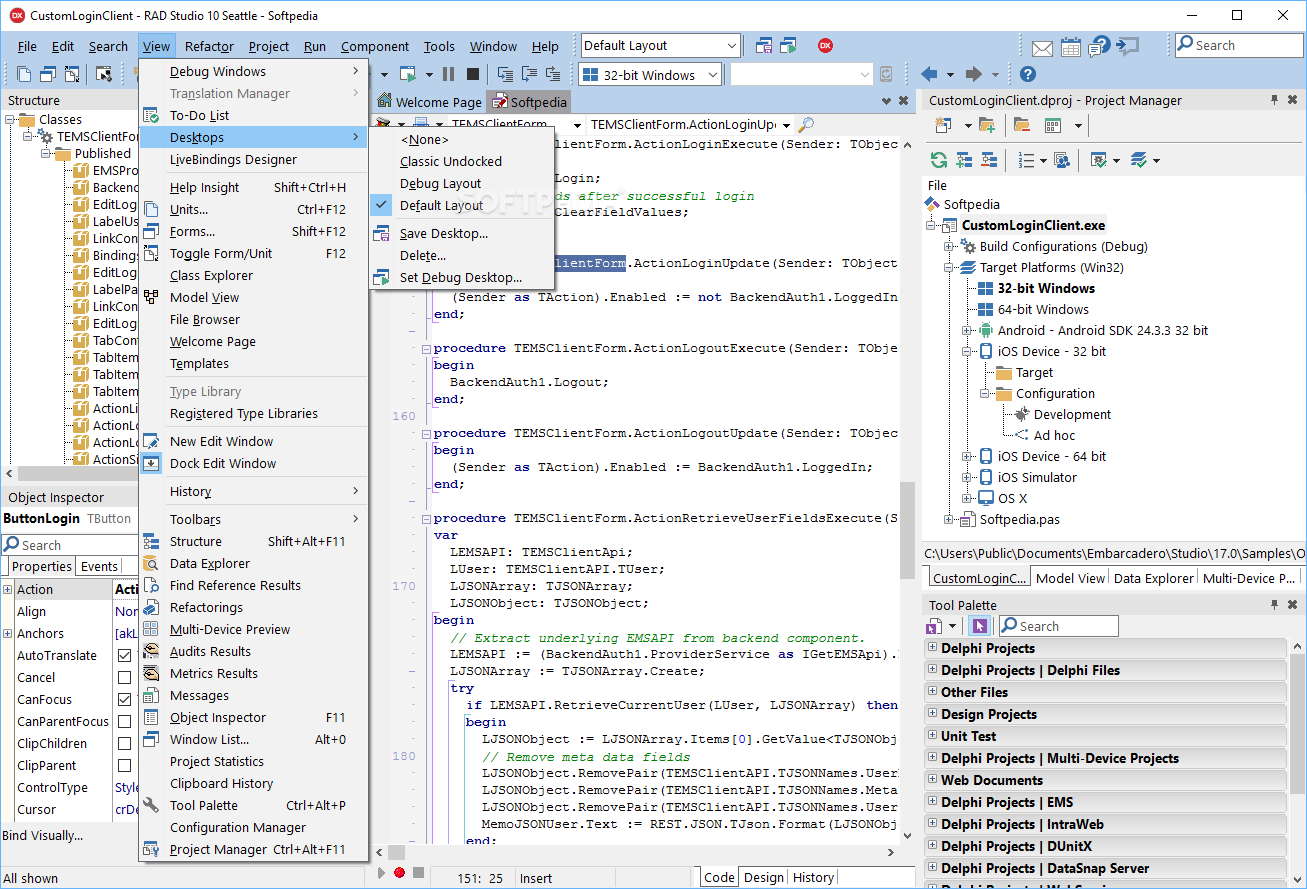Click Bind Visually... link in Object Inspector
This screenshot has width=1307, height=889.
coord(43,836)
